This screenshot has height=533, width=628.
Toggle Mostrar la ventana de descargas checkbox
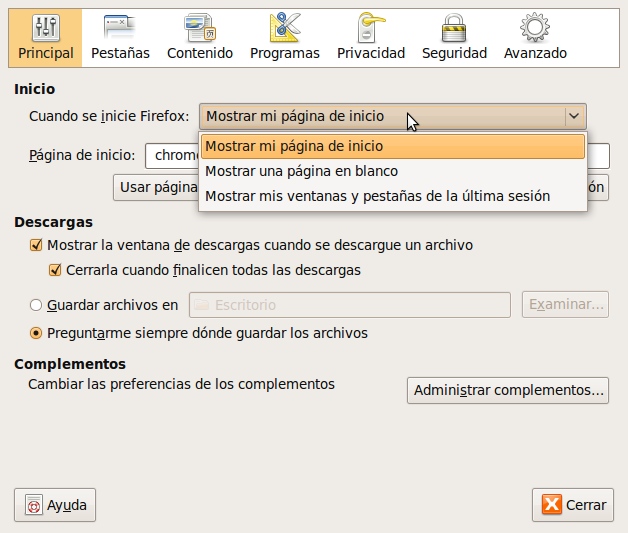coord(36,245)
